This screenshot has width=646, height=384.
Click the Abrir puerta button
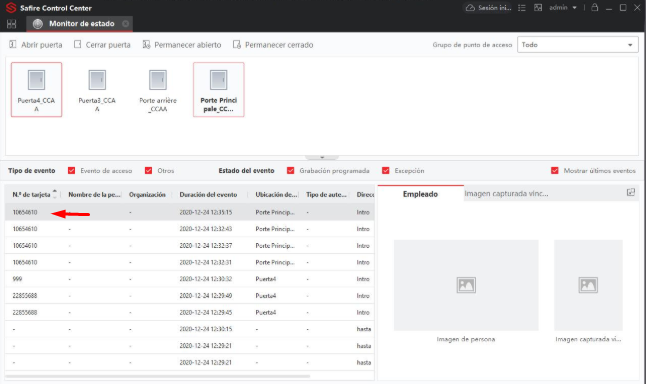[x=36, y=45]
